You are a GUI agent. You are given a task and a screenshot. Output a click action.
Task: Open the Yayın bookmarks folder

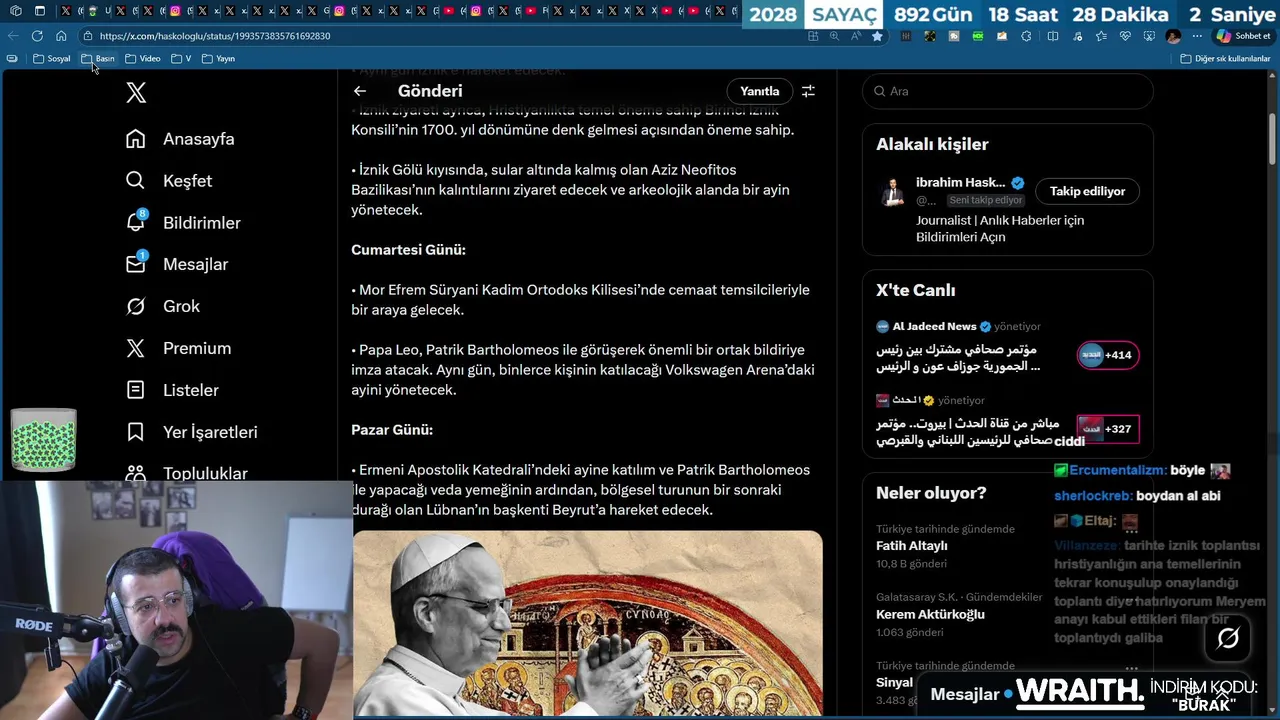point(218,59)
